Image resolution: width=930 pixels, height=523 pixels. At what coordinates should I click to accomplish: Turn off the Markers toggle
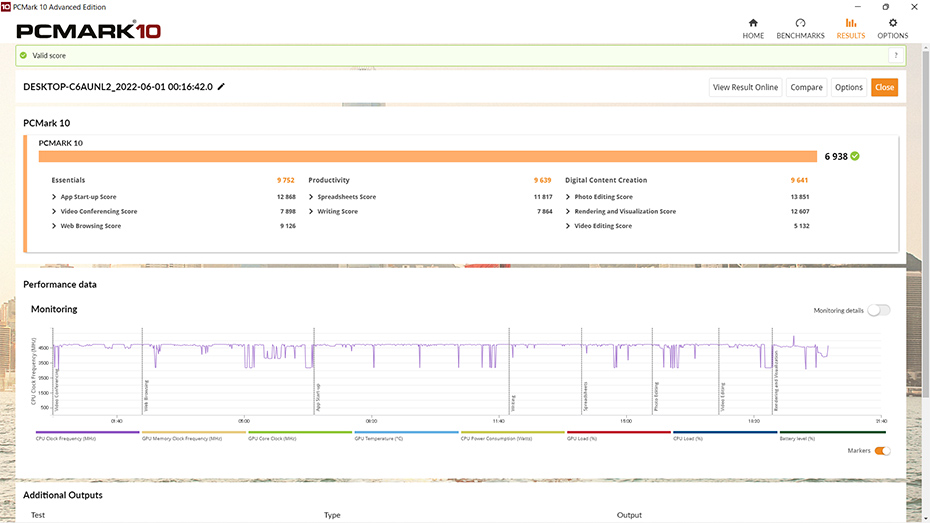882,451
